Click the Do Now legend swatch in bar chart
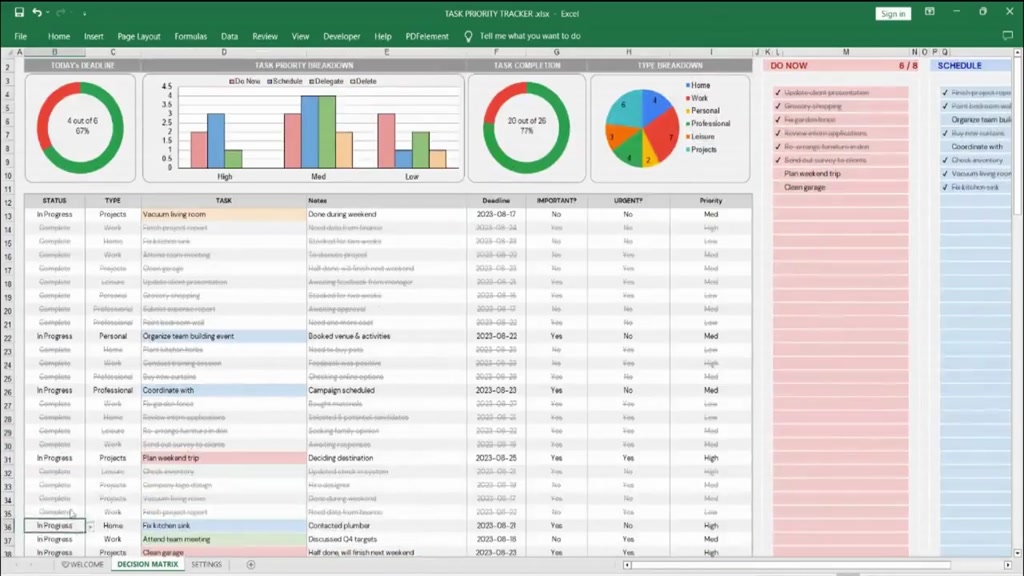 point(232,82)
